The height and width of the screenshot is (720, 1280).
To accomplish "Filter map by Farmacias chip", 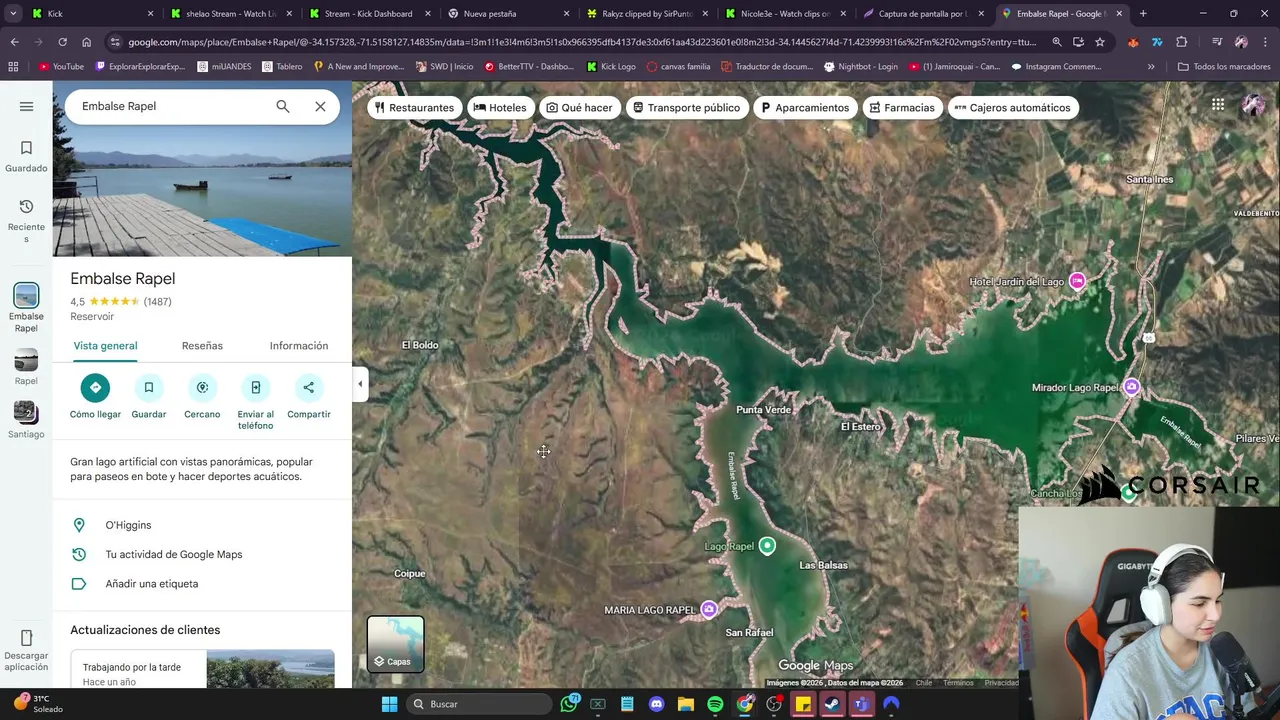I will 902,108.
